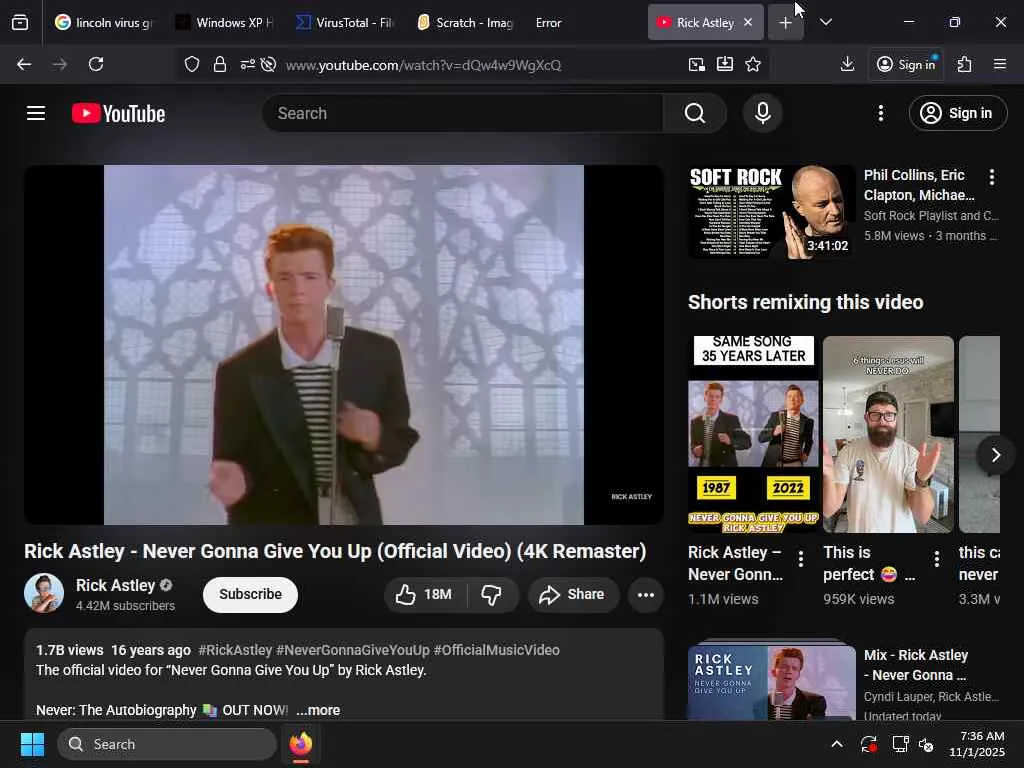Viewport: 1024px width, 768px height.
Task: Close the Rick Astley tab
Action: (x=748, y=22)
